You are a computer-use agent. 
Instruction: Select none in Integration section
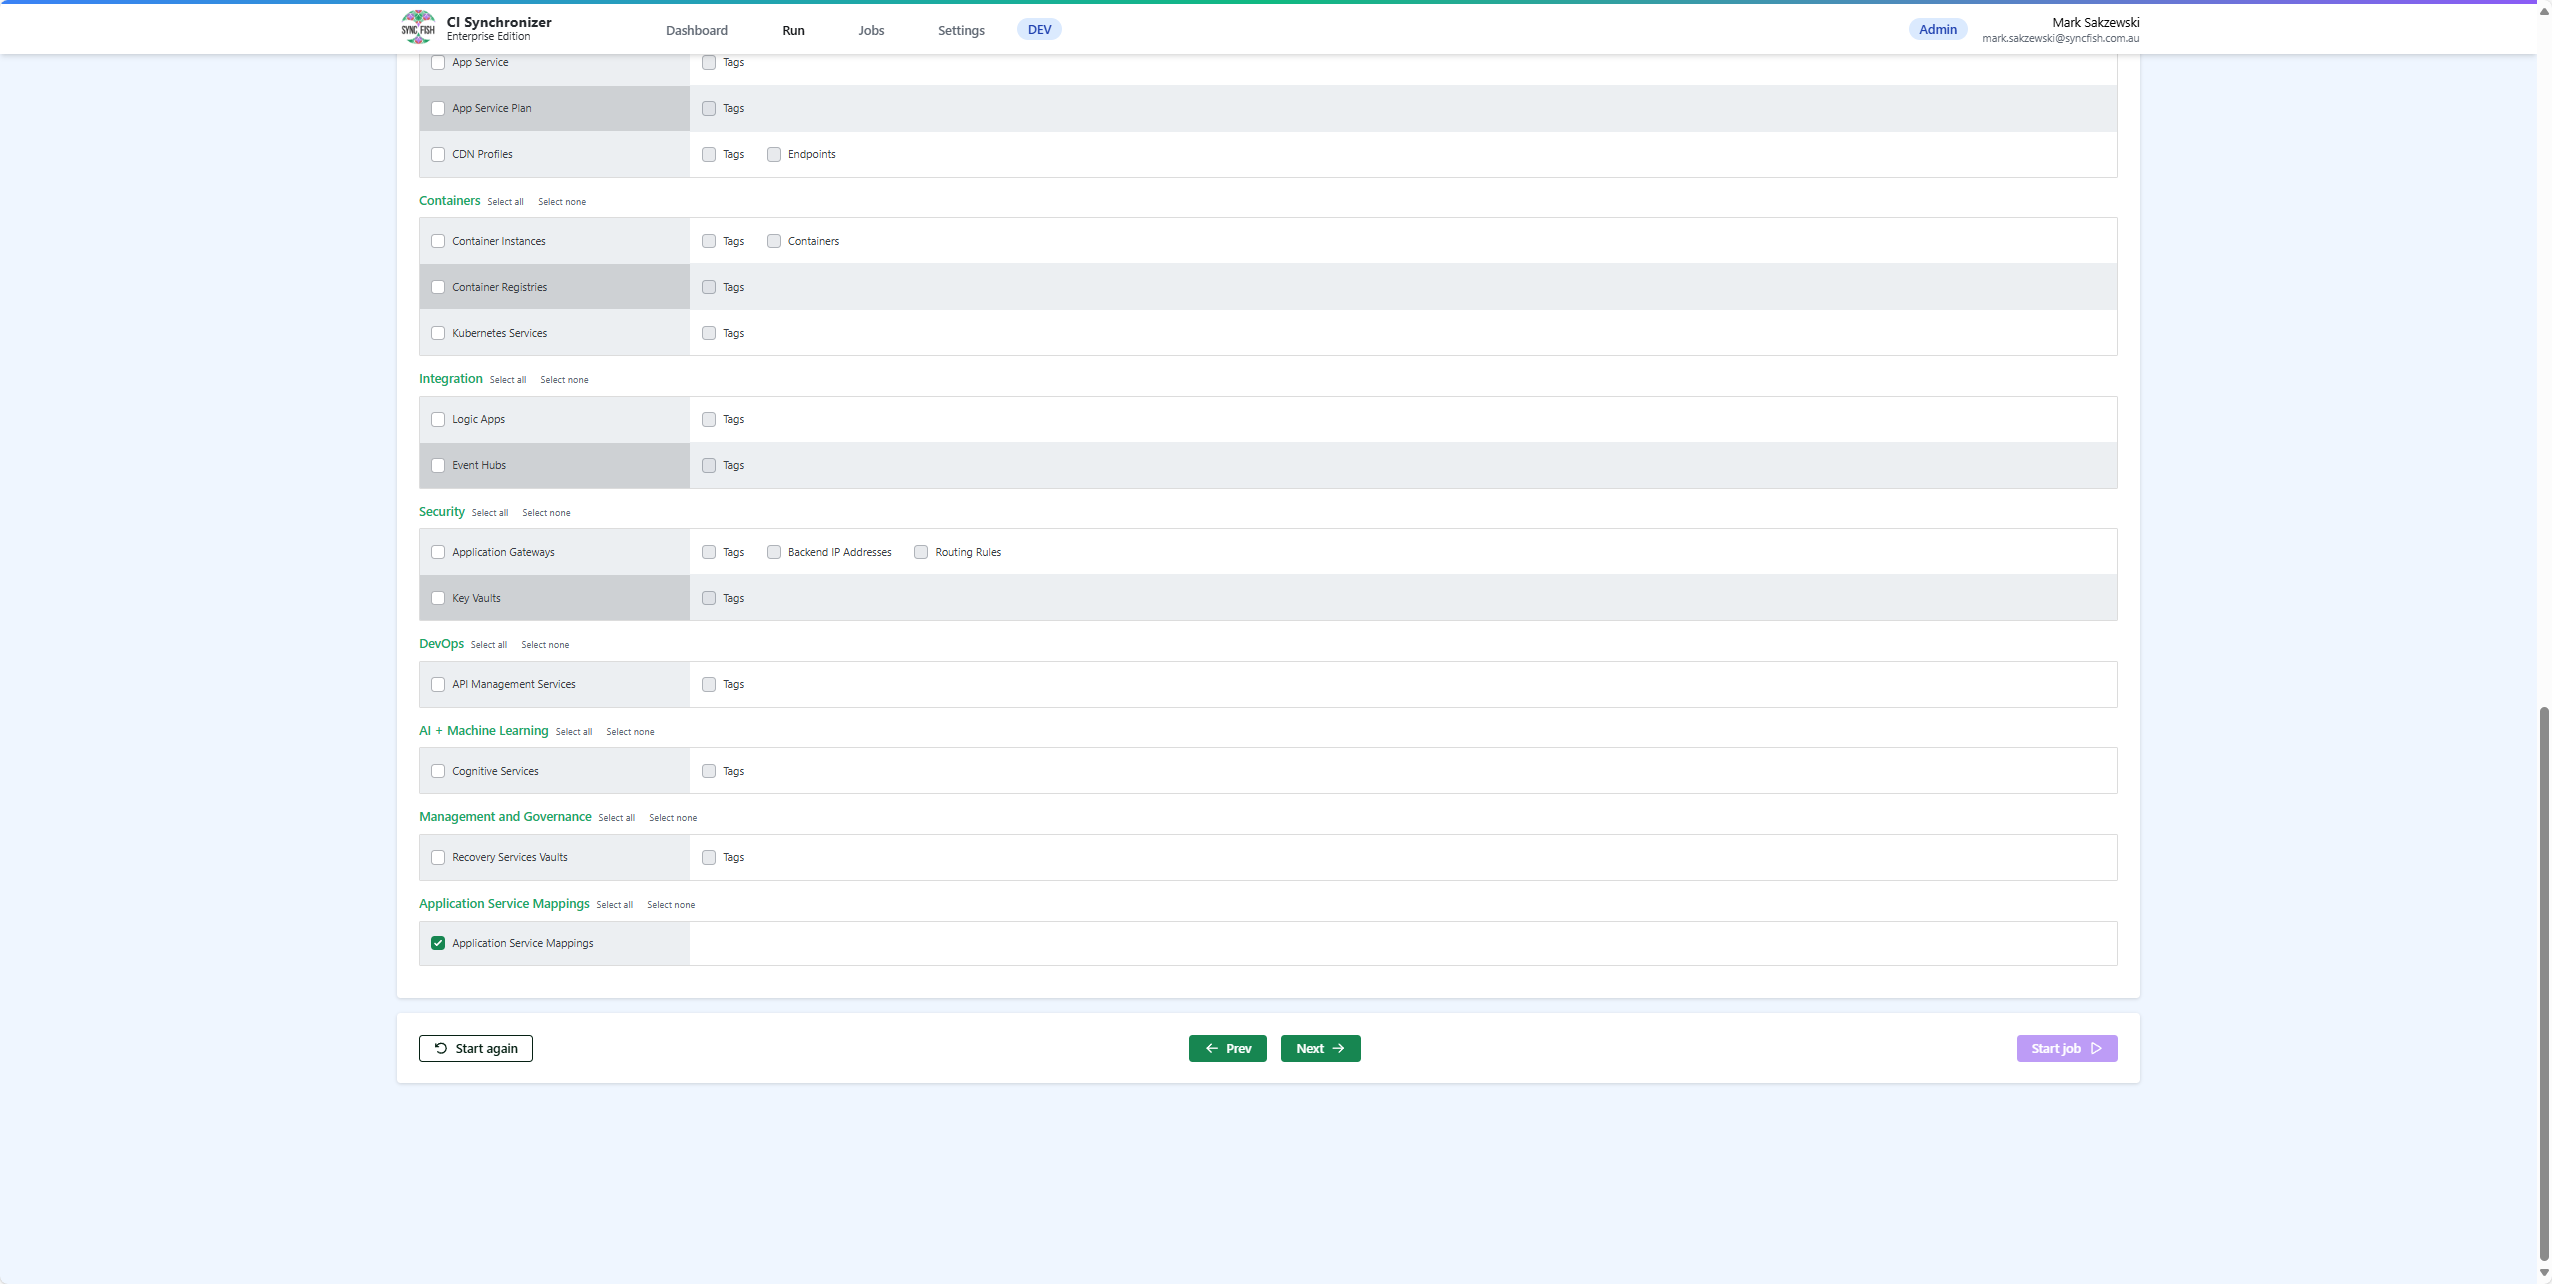[x=564, y=380]
